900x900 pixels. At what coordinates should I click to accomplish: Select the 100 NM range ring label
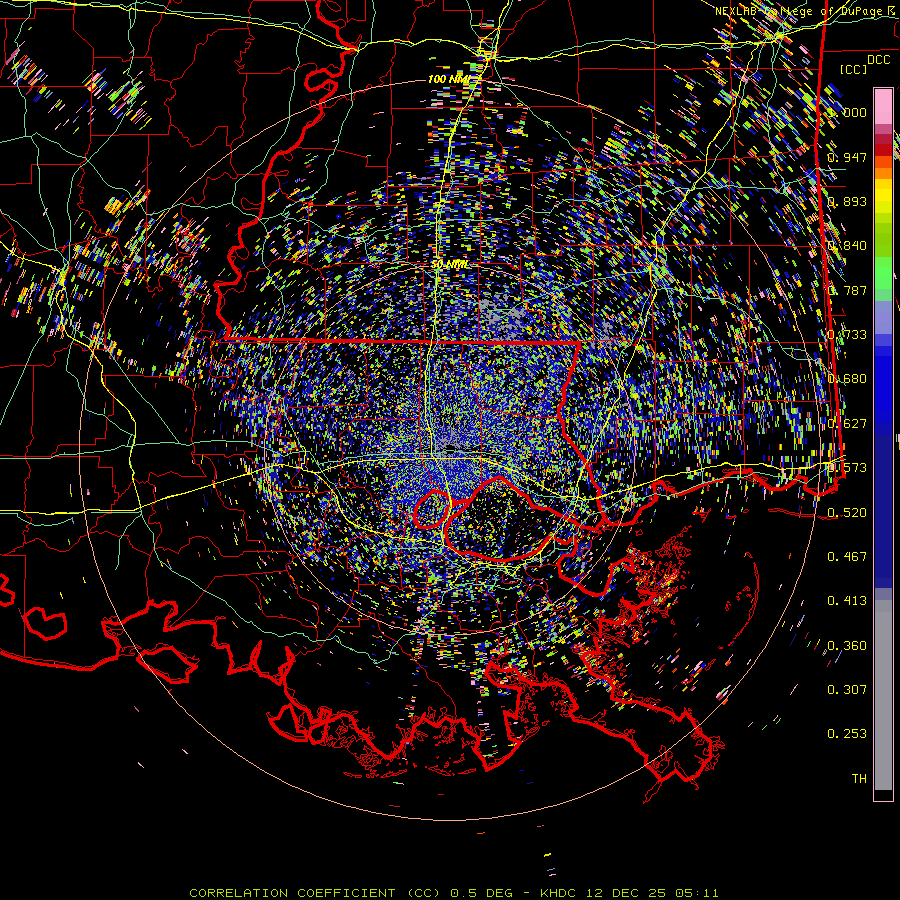click(x=448, y=79)
